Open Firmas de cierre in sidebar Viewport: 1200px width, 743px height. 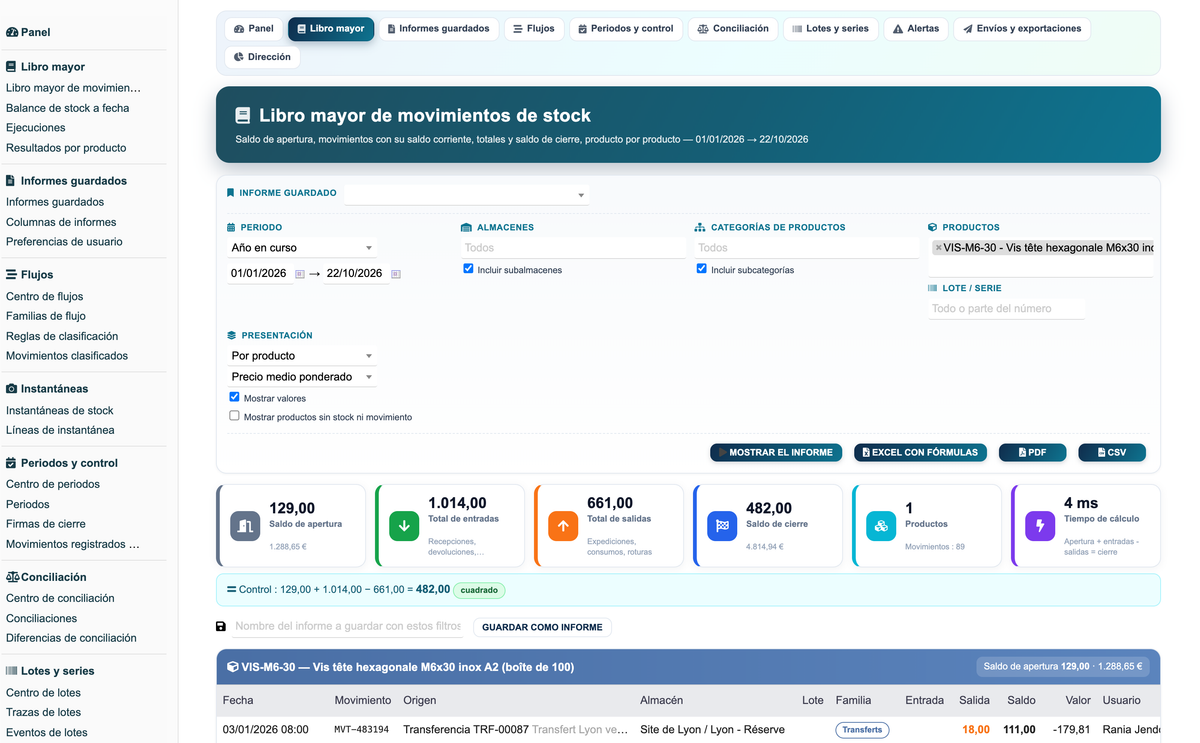[46, 524]
